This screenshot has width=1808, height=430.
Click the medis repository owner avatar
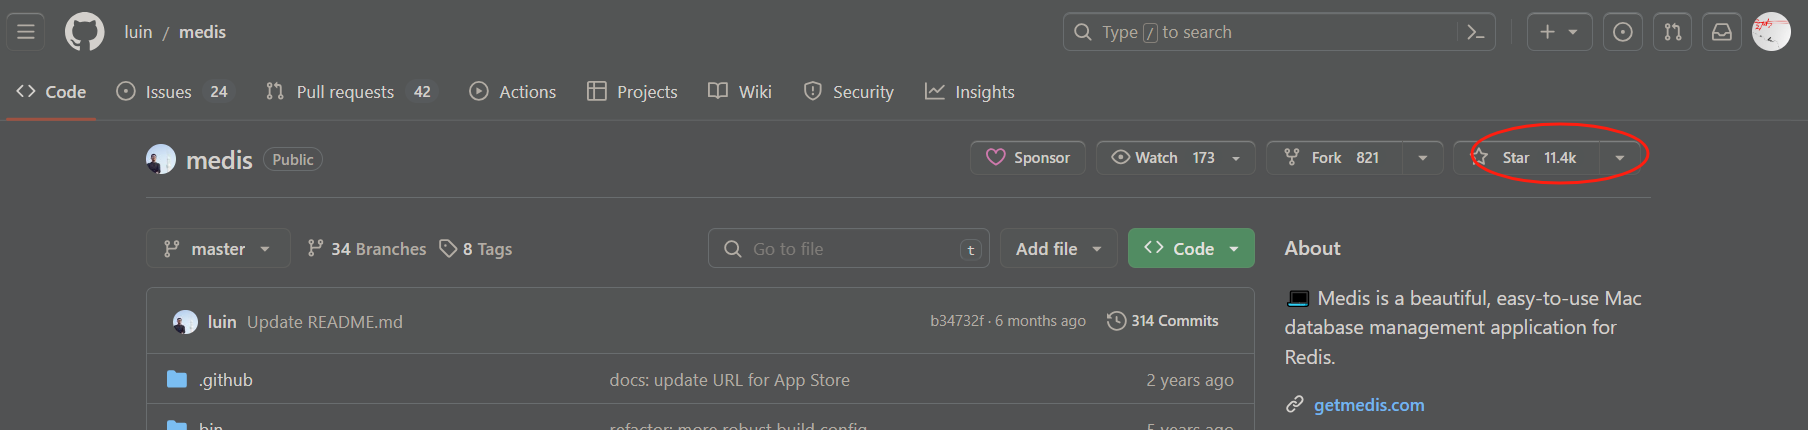click(160, 159)
